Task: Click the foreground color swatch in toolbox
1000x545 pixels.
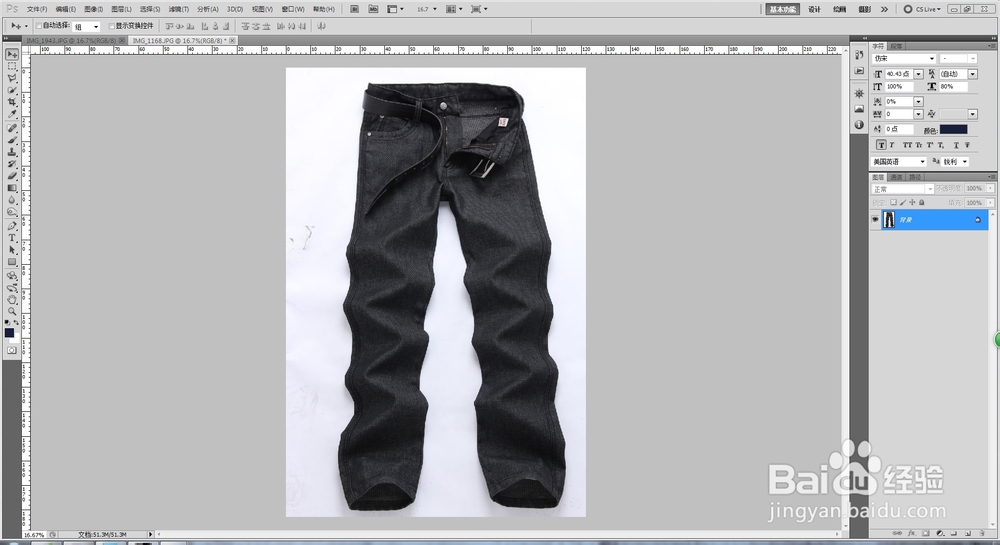Action: [9, 333]
